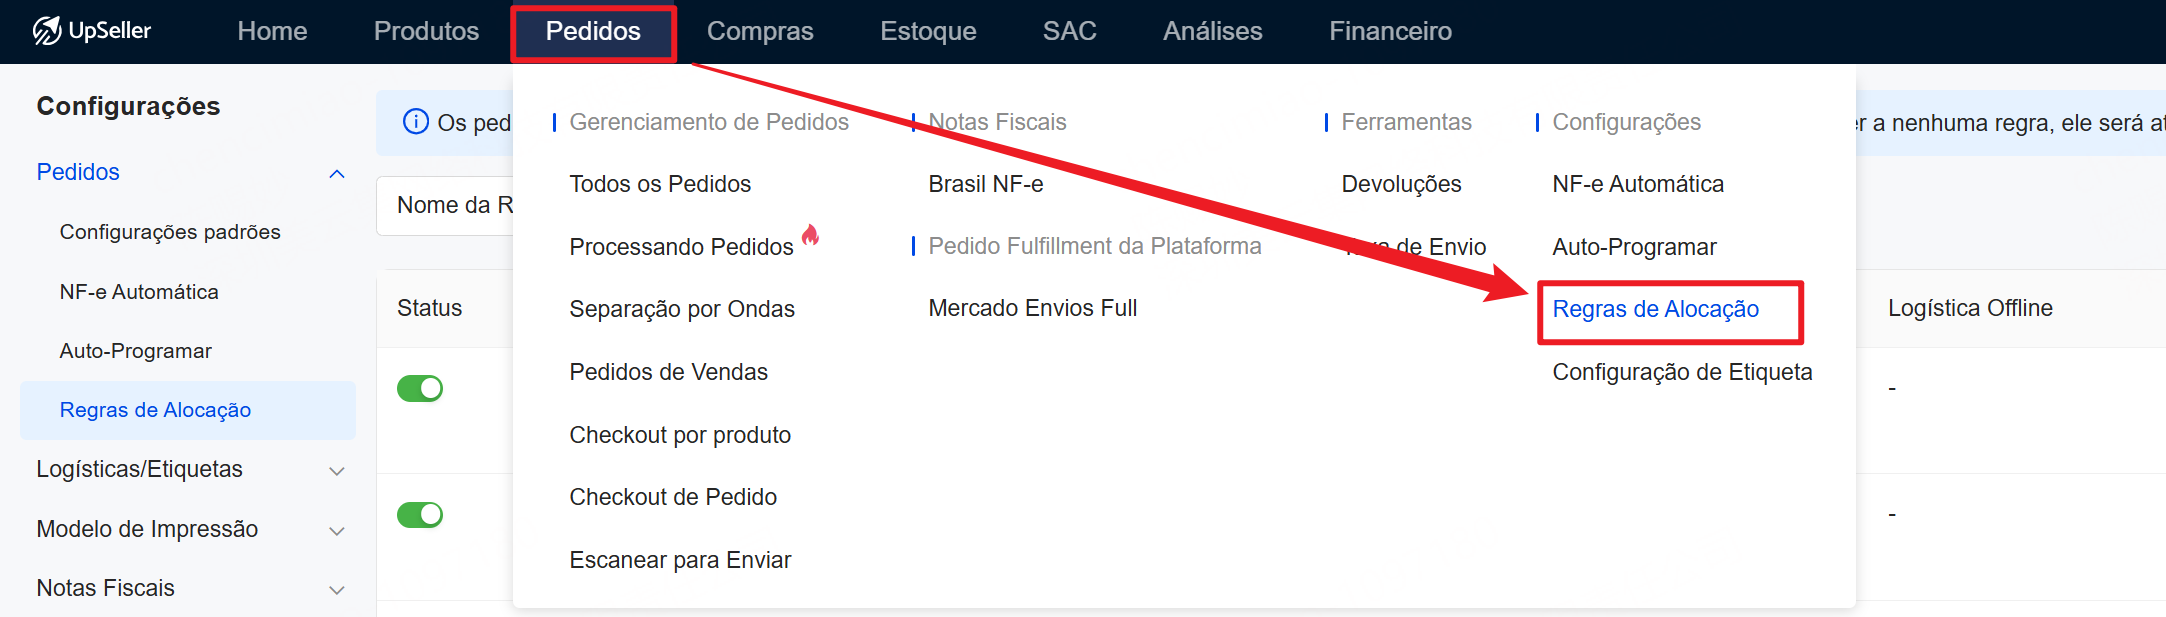Open Todos os Pedidos

(660, 184)
